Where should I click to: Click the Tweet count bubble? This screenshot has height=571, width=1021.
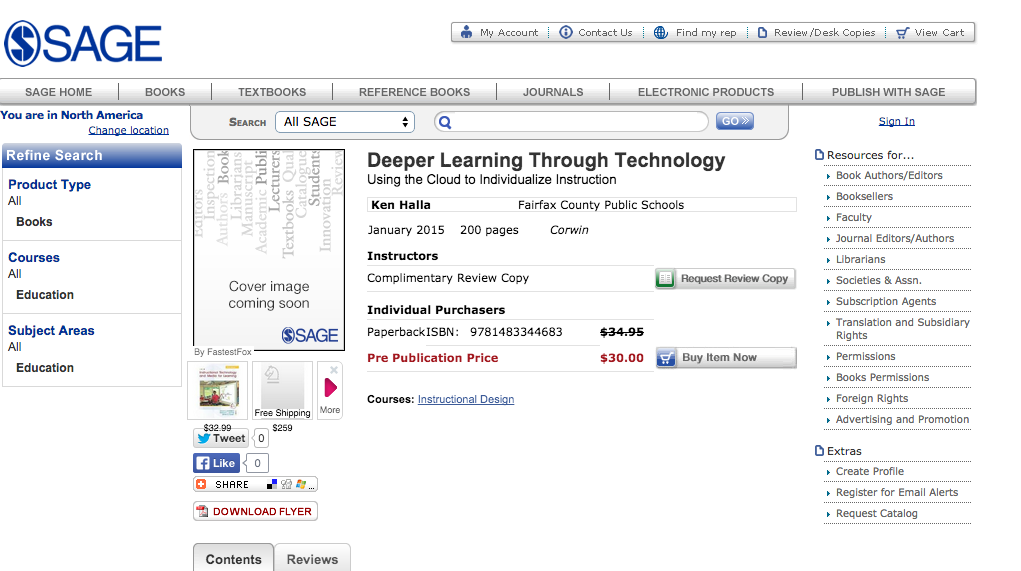coord(260,438)
